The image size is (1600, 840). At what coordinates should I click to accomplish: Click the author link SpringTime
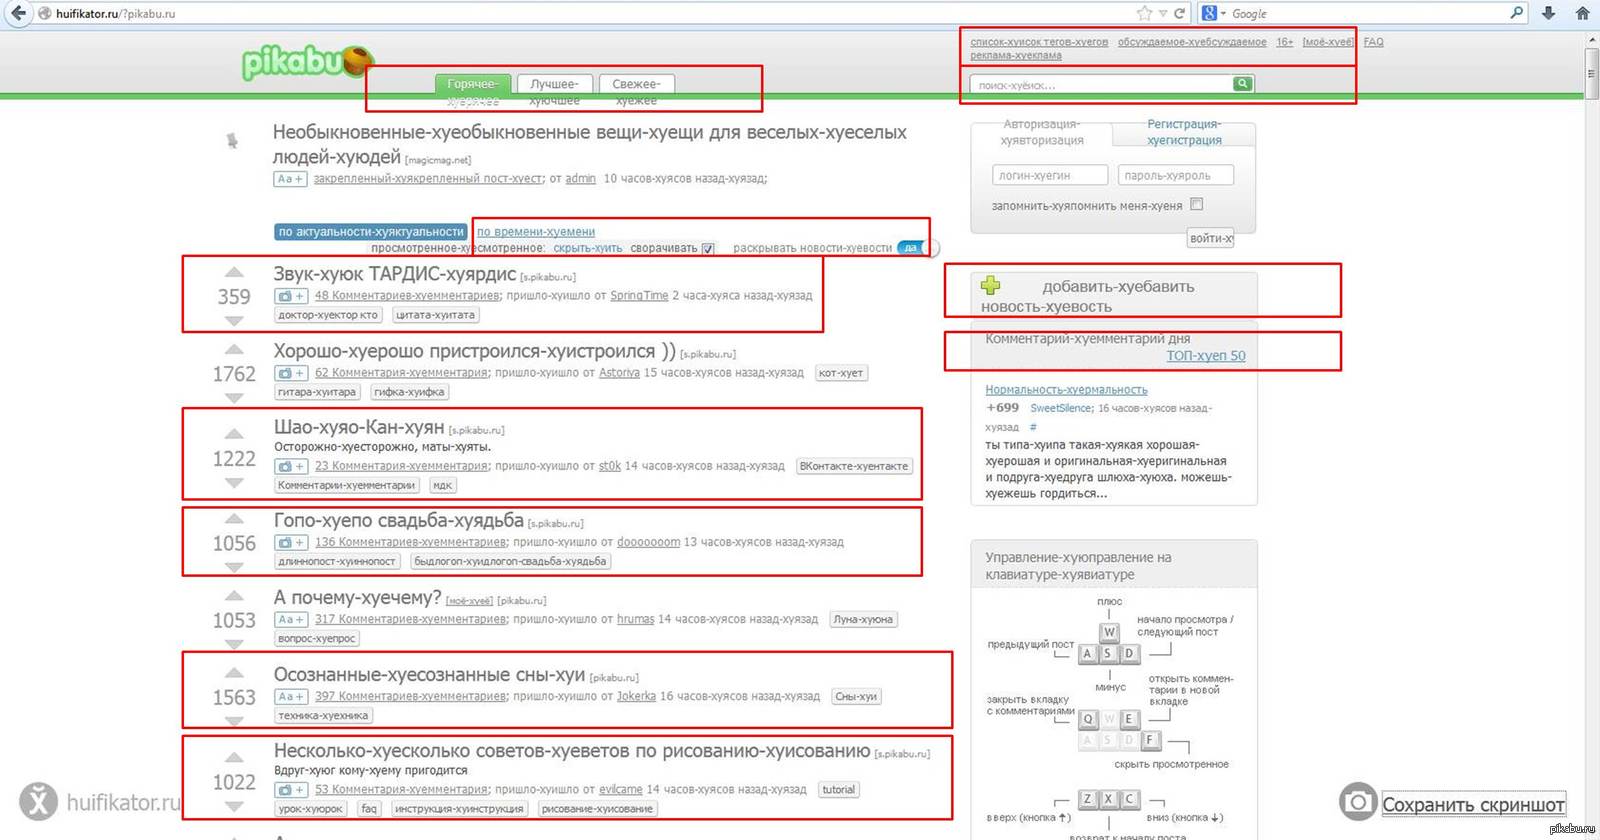[639, 296]
